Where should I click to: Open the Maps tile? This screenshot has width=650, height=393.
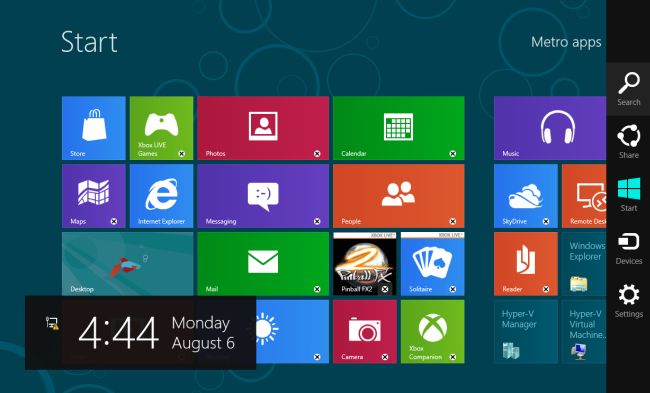(94, 196)
